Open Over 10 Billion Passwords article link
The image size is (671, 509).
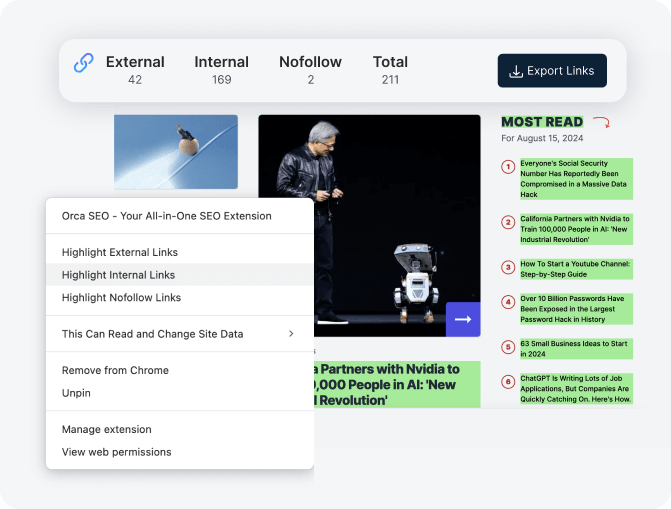click(576, 309)
